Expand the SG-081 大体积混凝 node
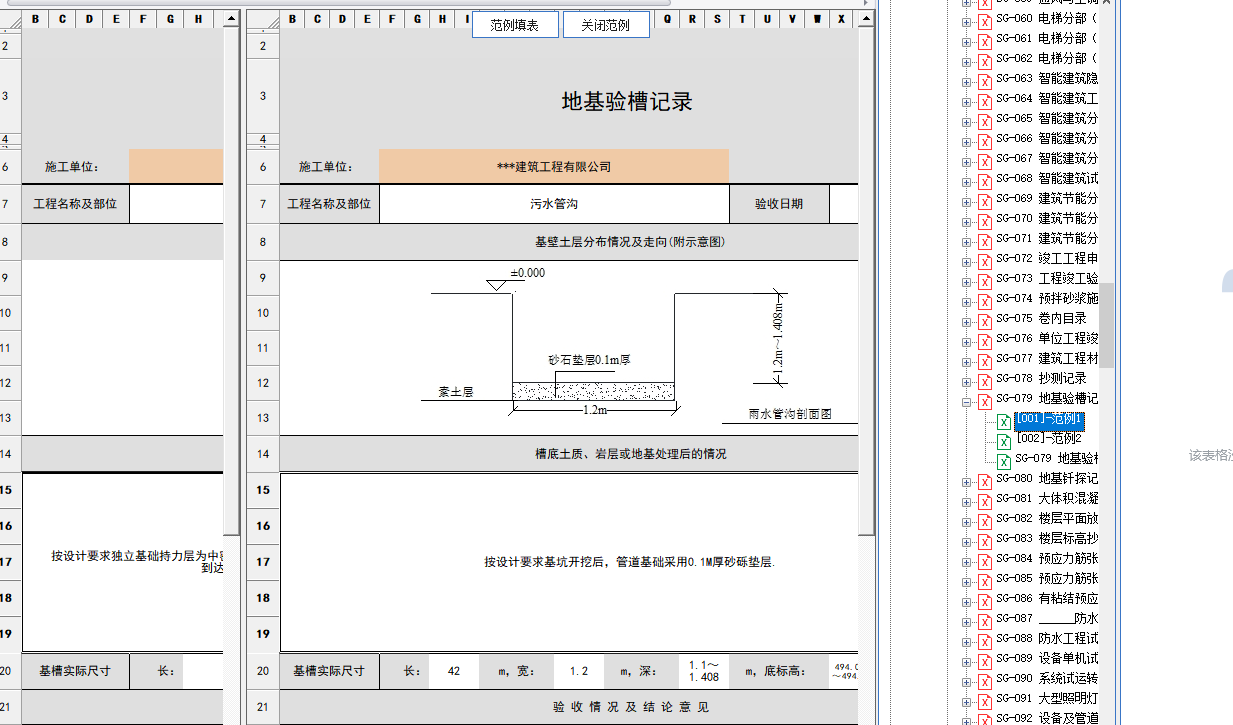The image size is (1233, 725). (966, 501)
